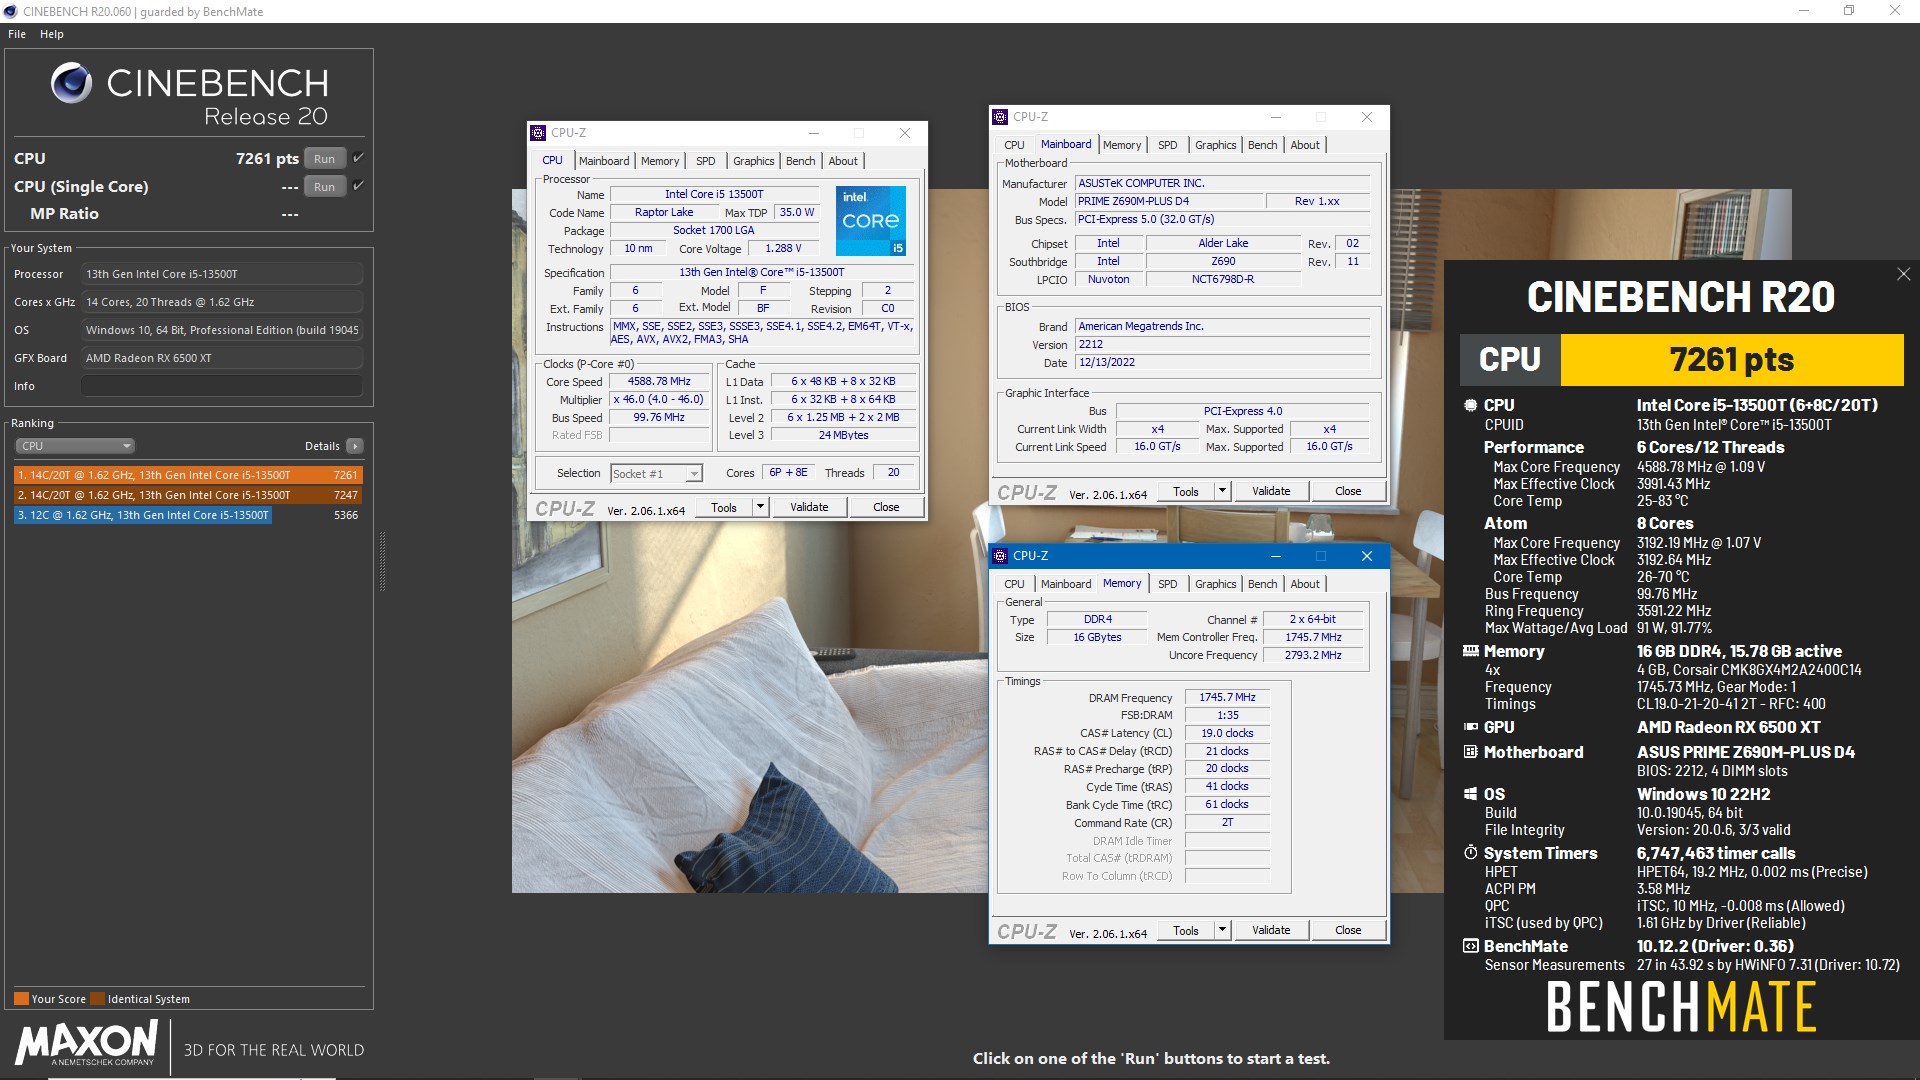Open Graphics tab in first CPU-Z window
Image resolution: width=1920 pixels, height=1080 pixels.
753,161
